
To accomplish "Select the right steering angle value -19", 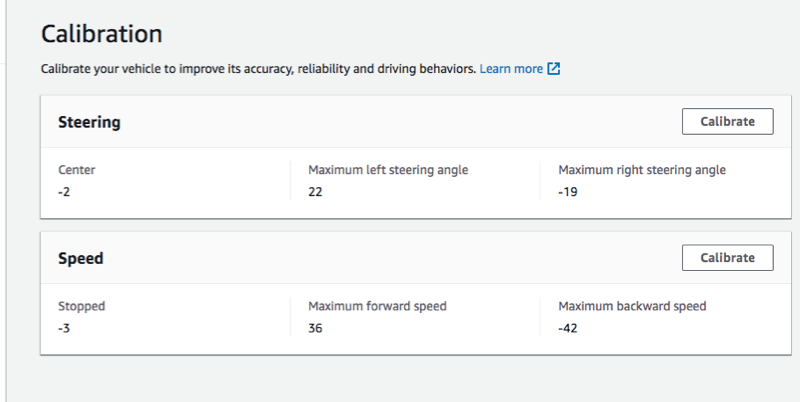I will [569, 191].
